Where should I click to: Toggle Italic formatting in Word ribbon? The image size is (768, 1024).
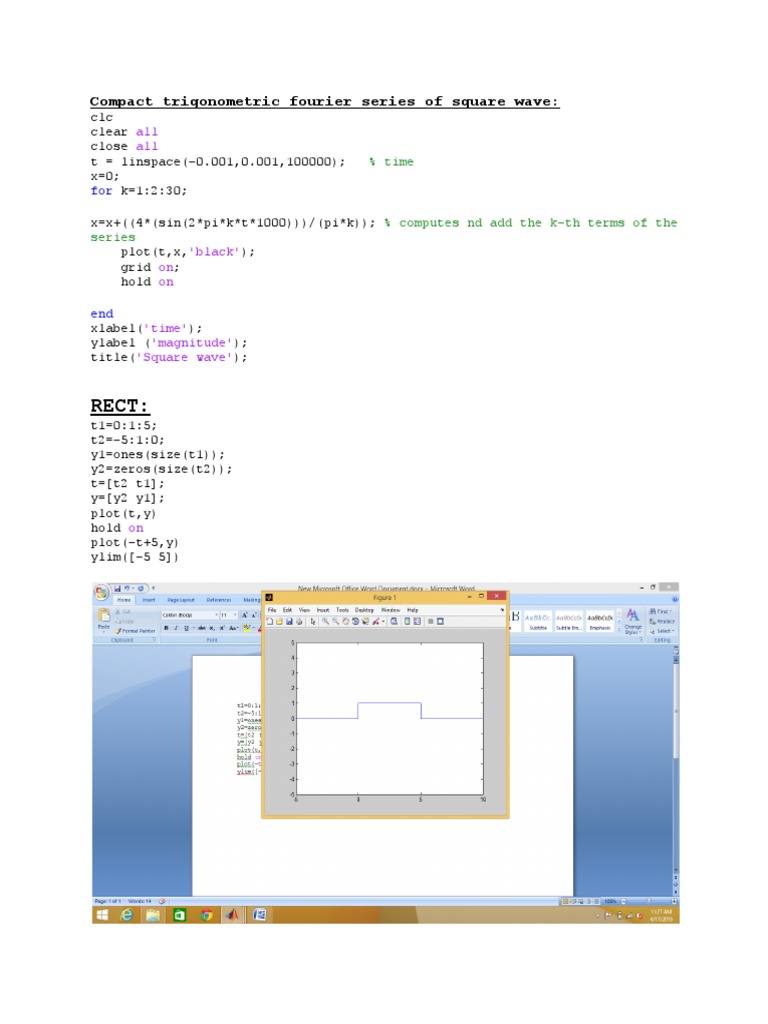pos(175,628)
